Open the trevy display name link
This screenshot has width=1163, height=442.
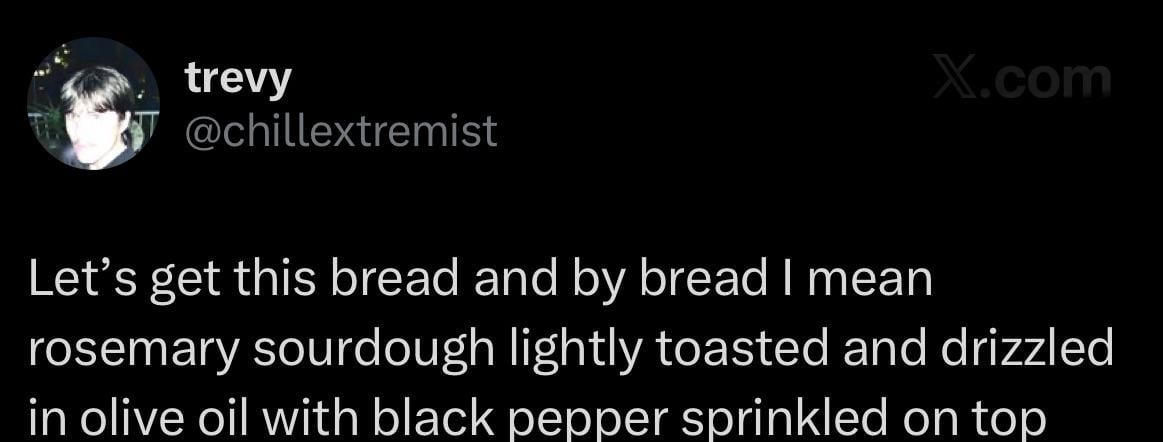click(x=238, y=80)
